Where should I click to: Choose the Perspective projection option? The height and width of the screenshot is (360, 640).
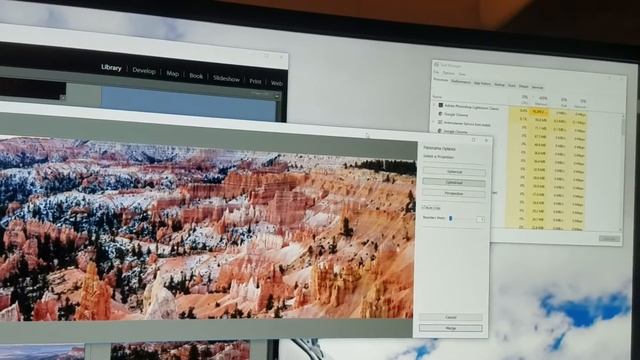click(x=454, y=193)
